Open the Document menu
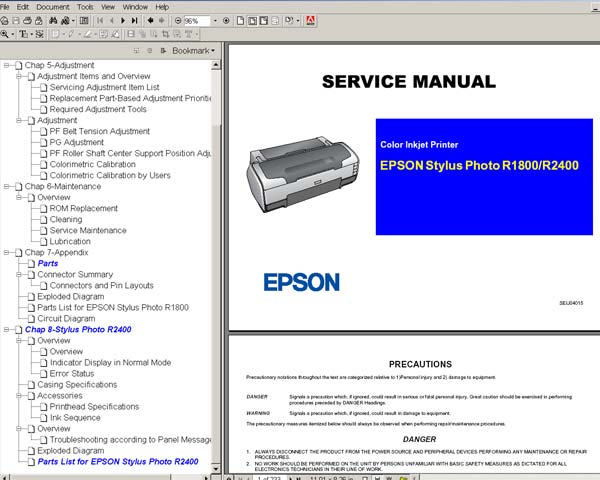The image size is (600, 480). (x=53, y=7)
